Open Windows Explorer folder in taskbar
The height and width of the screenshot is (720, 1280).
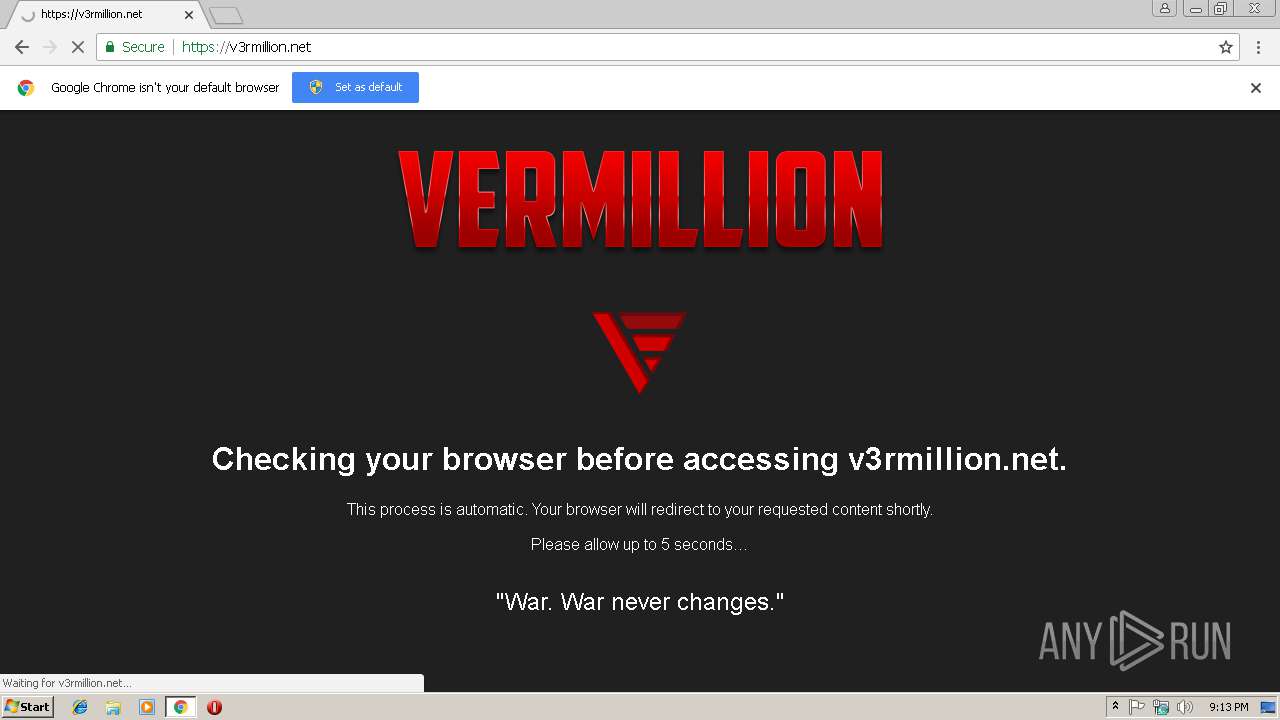click(113, 707)
